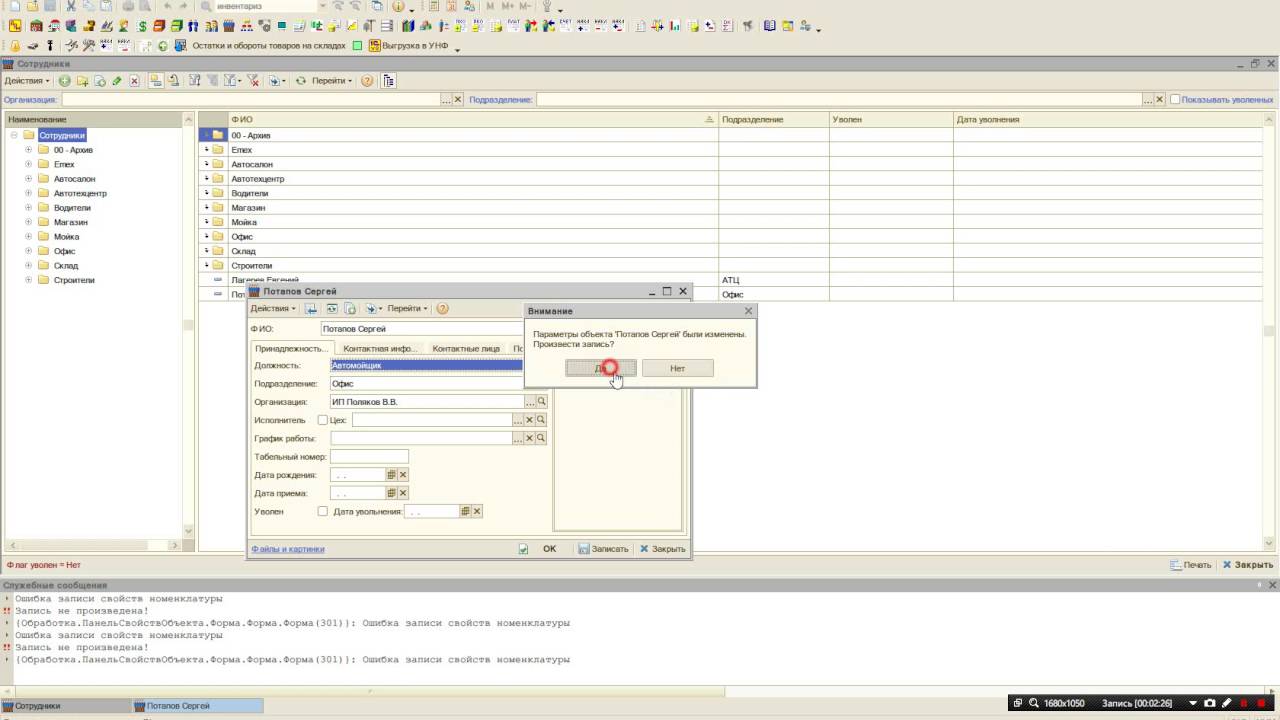Enable Показывать уволенных checkbox
The width and height of the screenshot is (1280, 720).
pos(1176,99)
